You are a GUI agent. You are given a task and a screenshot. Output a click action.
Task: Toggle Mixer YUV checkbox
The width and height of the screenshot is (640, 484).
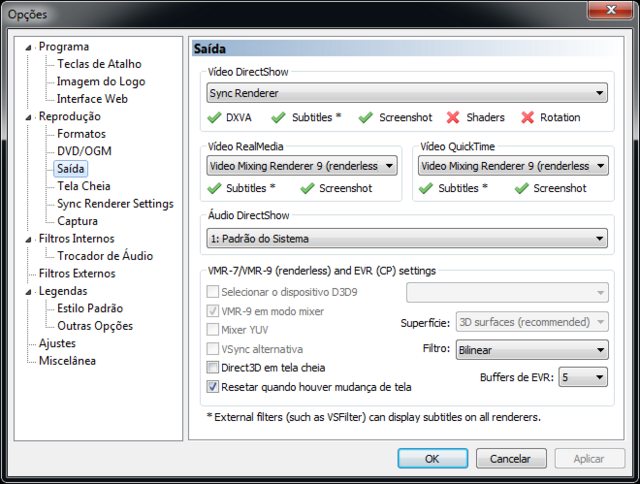coord(213,329)
